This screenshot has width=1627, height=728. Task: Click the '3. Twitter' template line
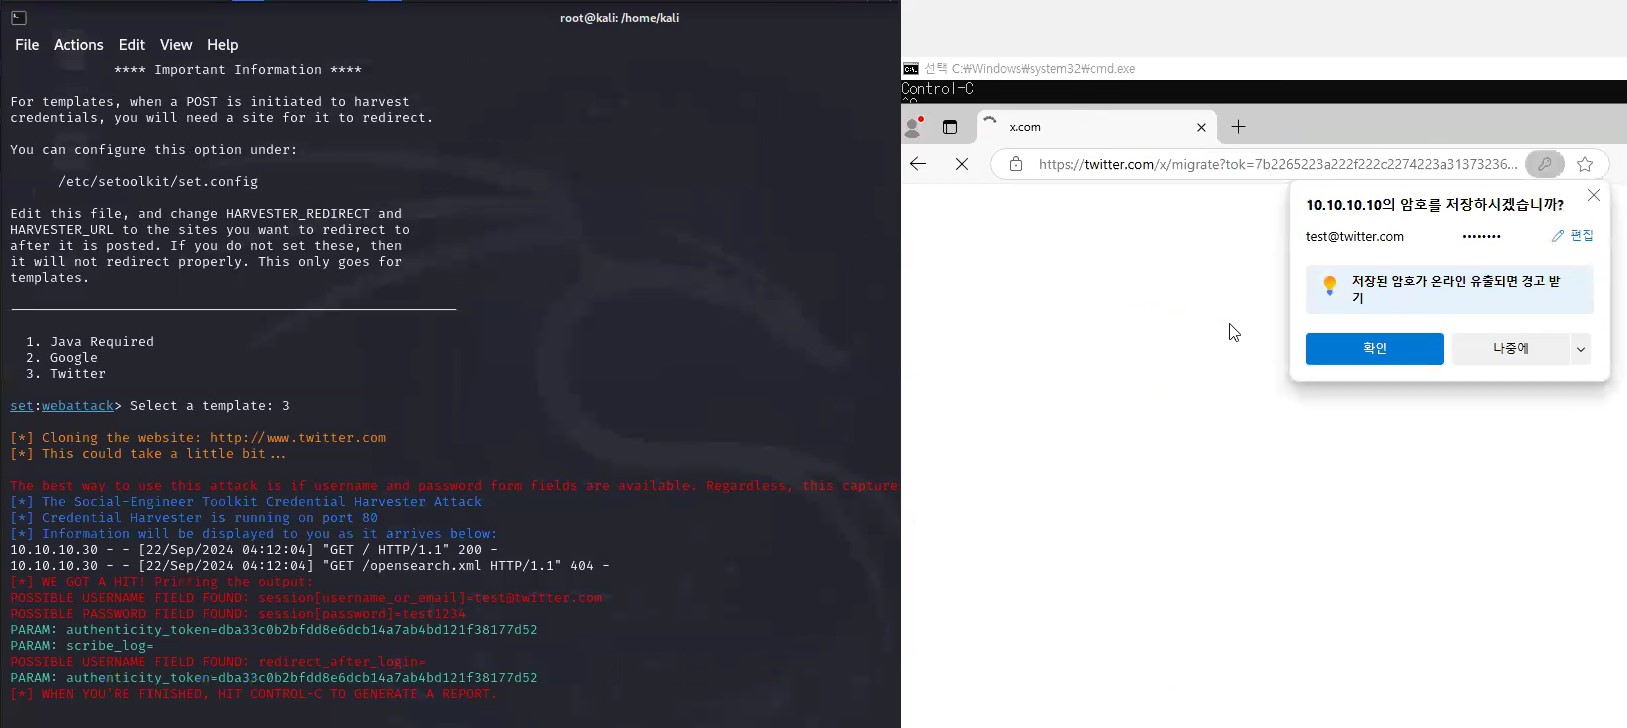[66, 374]
